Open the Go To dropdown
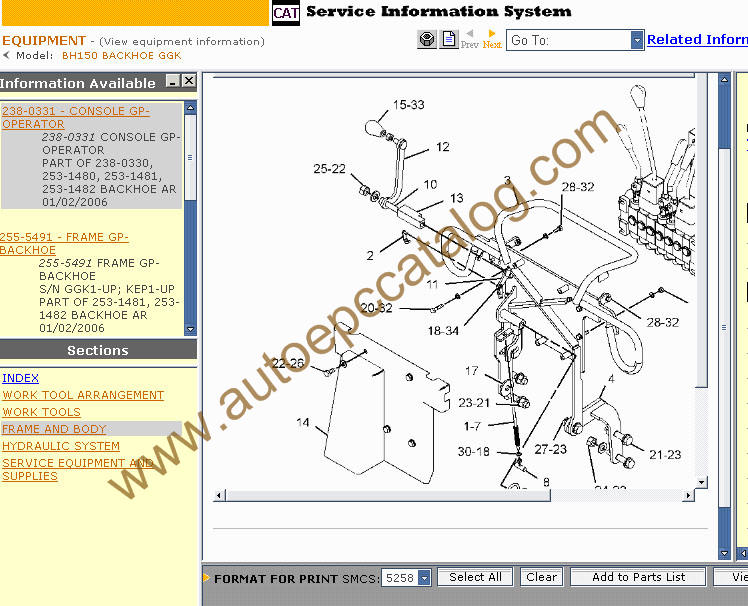This screenshot has width=748, height=606. [637, 40]
